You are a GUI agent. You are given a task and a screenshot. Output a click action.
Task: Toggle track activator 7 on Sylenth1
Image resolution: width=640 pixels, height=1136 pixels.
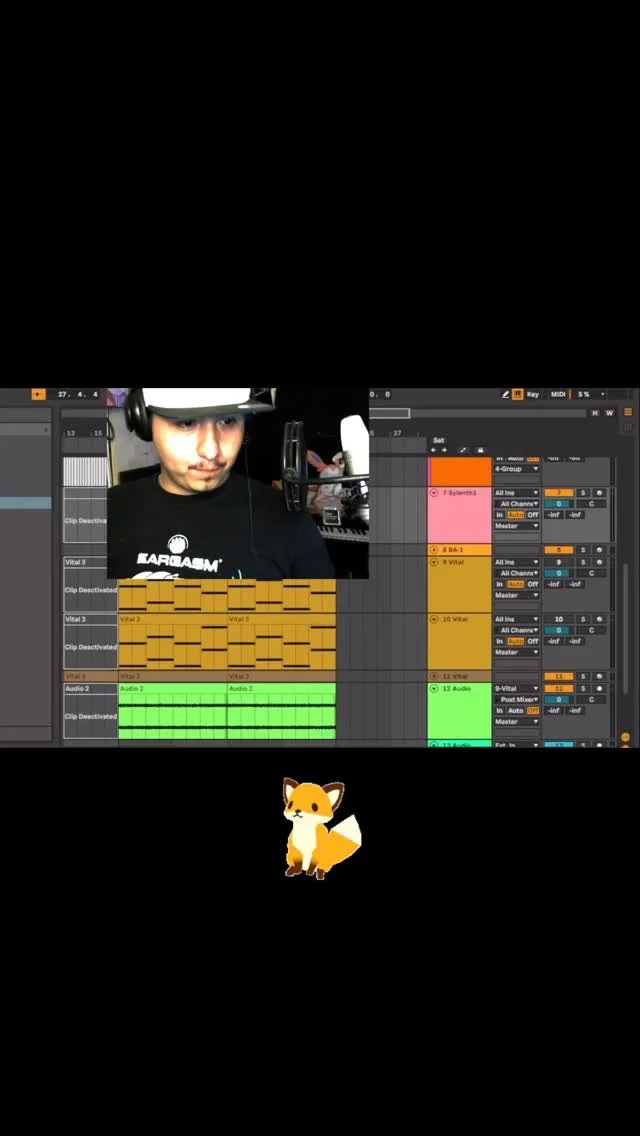[559, 493]
